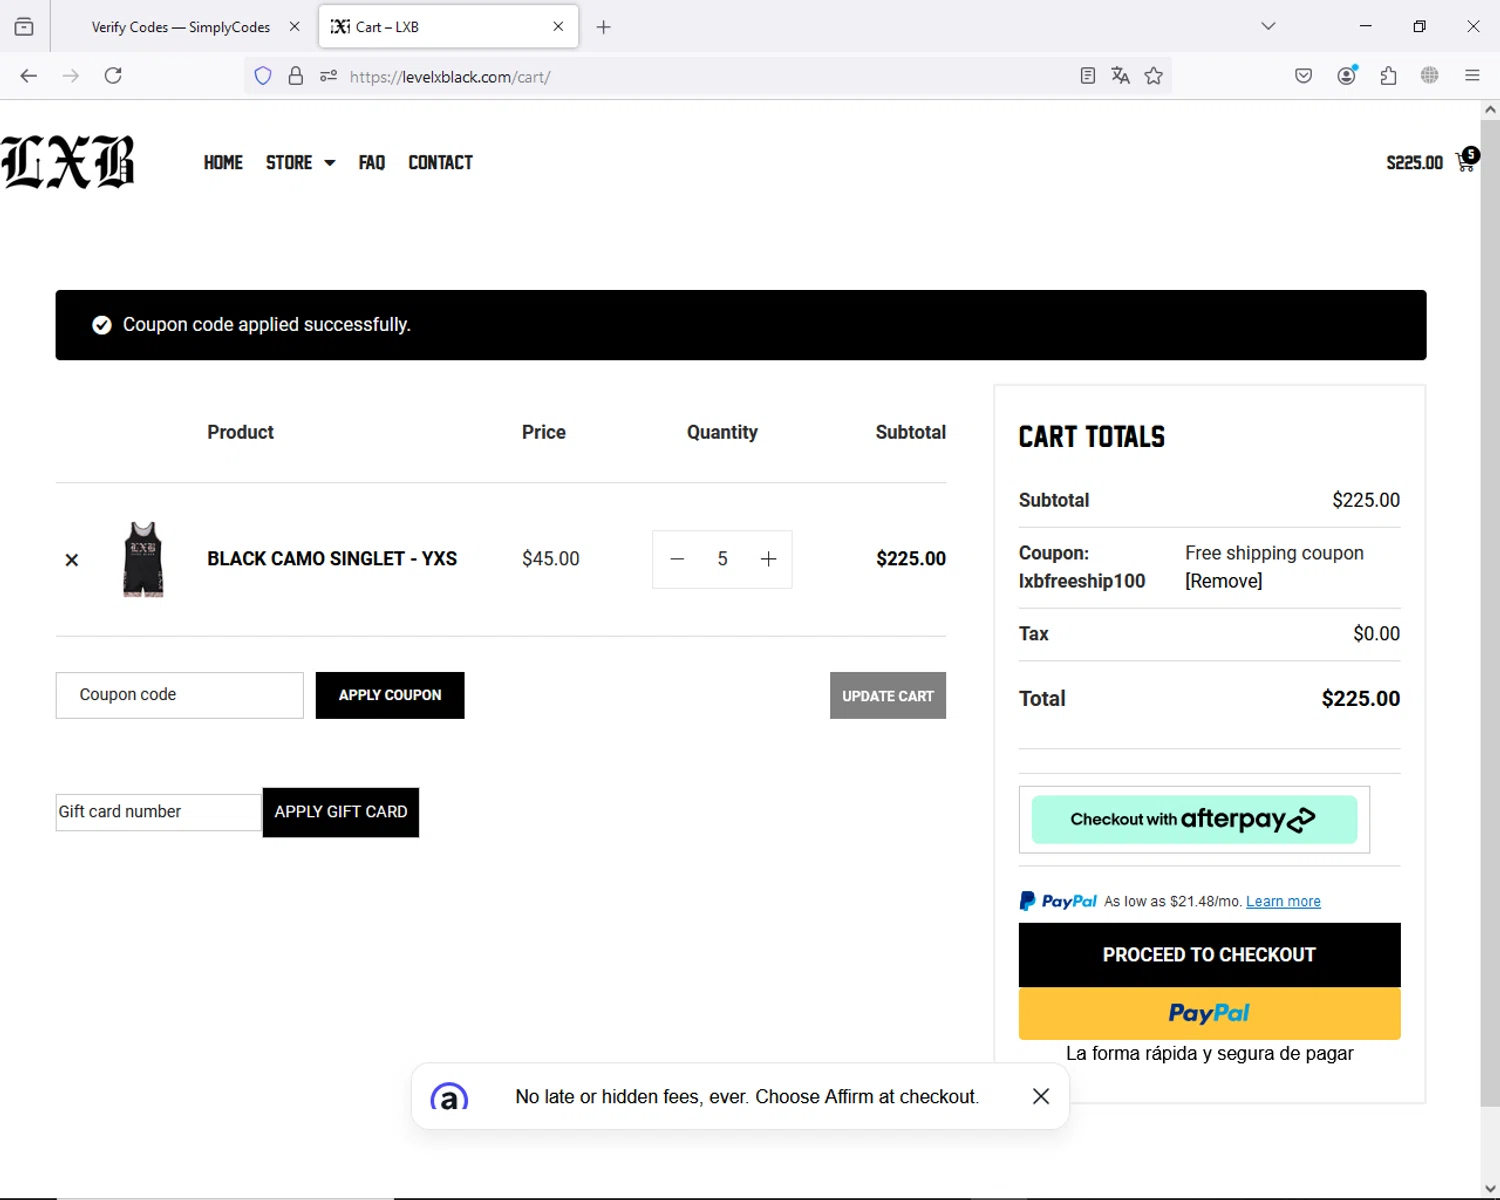This screenshot has height=1200, width=1500.
Task: Minimize the Firefox window
Action: pyautogui.click(x=1366, y=27)
